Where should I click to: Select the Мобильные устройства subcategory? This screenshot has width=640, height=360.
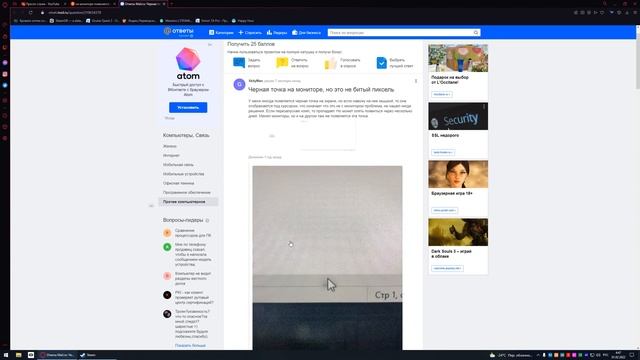click(x=183, y=174)
